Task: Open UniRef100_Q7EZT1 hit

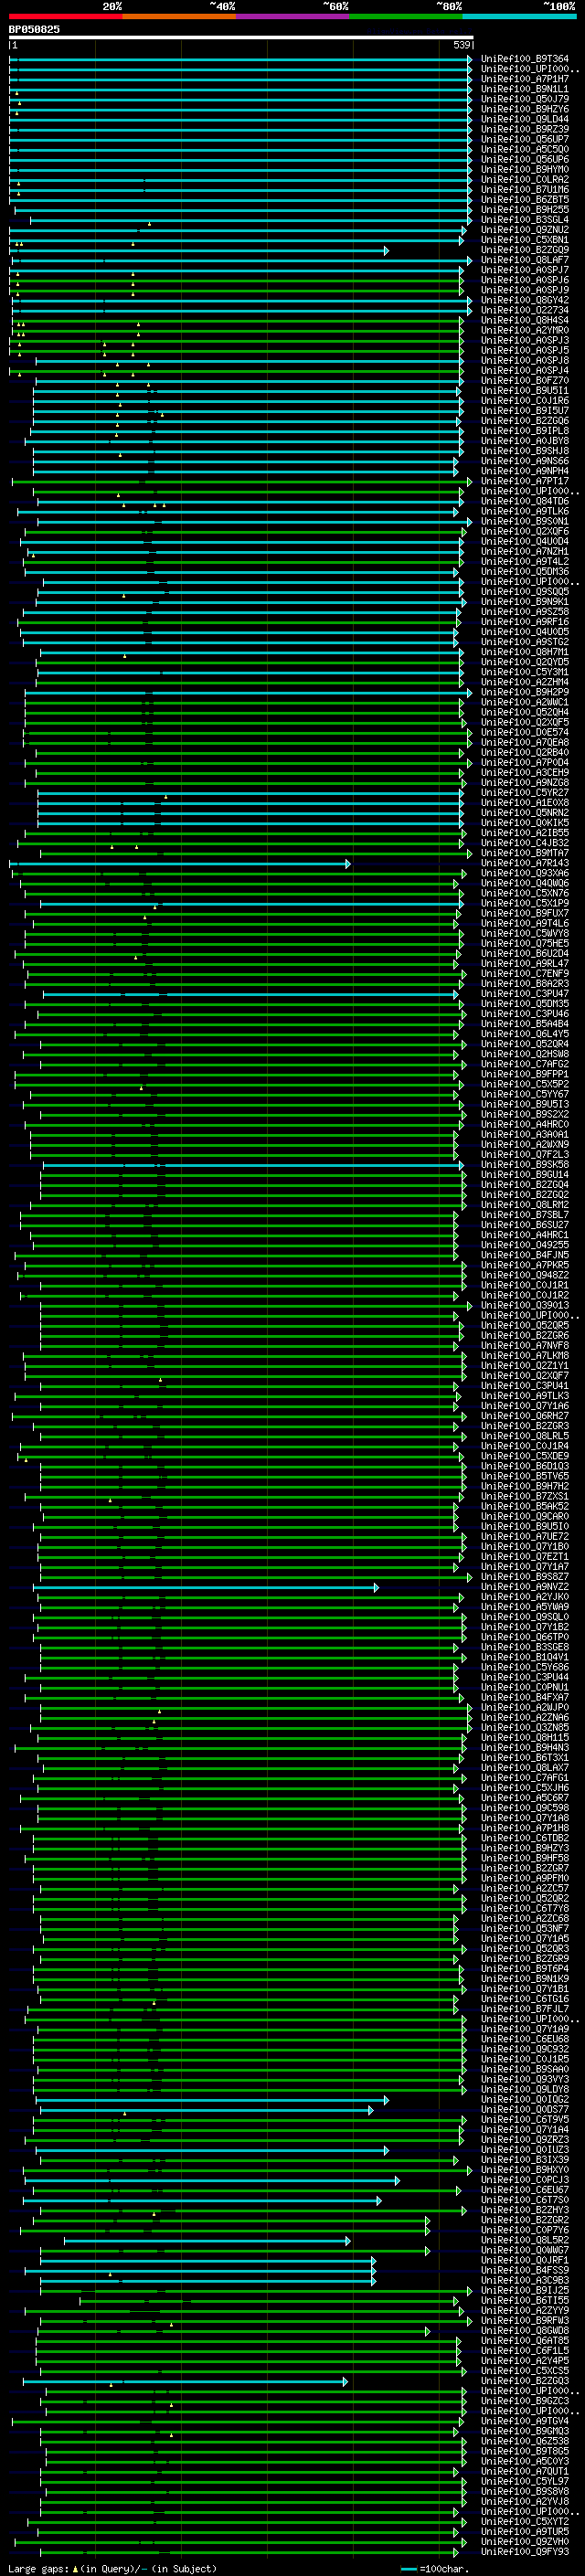Action: (x=525, y=1556)
